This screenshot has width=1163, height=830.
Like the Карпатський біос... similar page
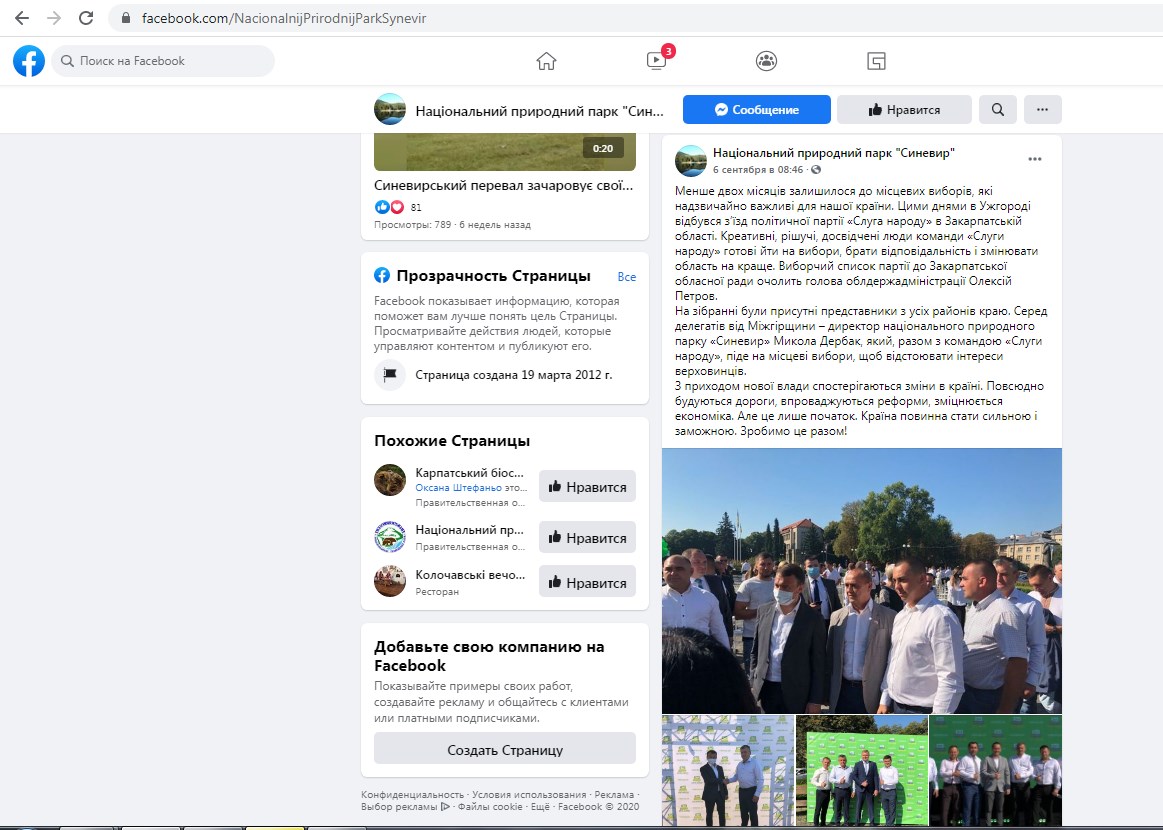click(x=587, y=487)
